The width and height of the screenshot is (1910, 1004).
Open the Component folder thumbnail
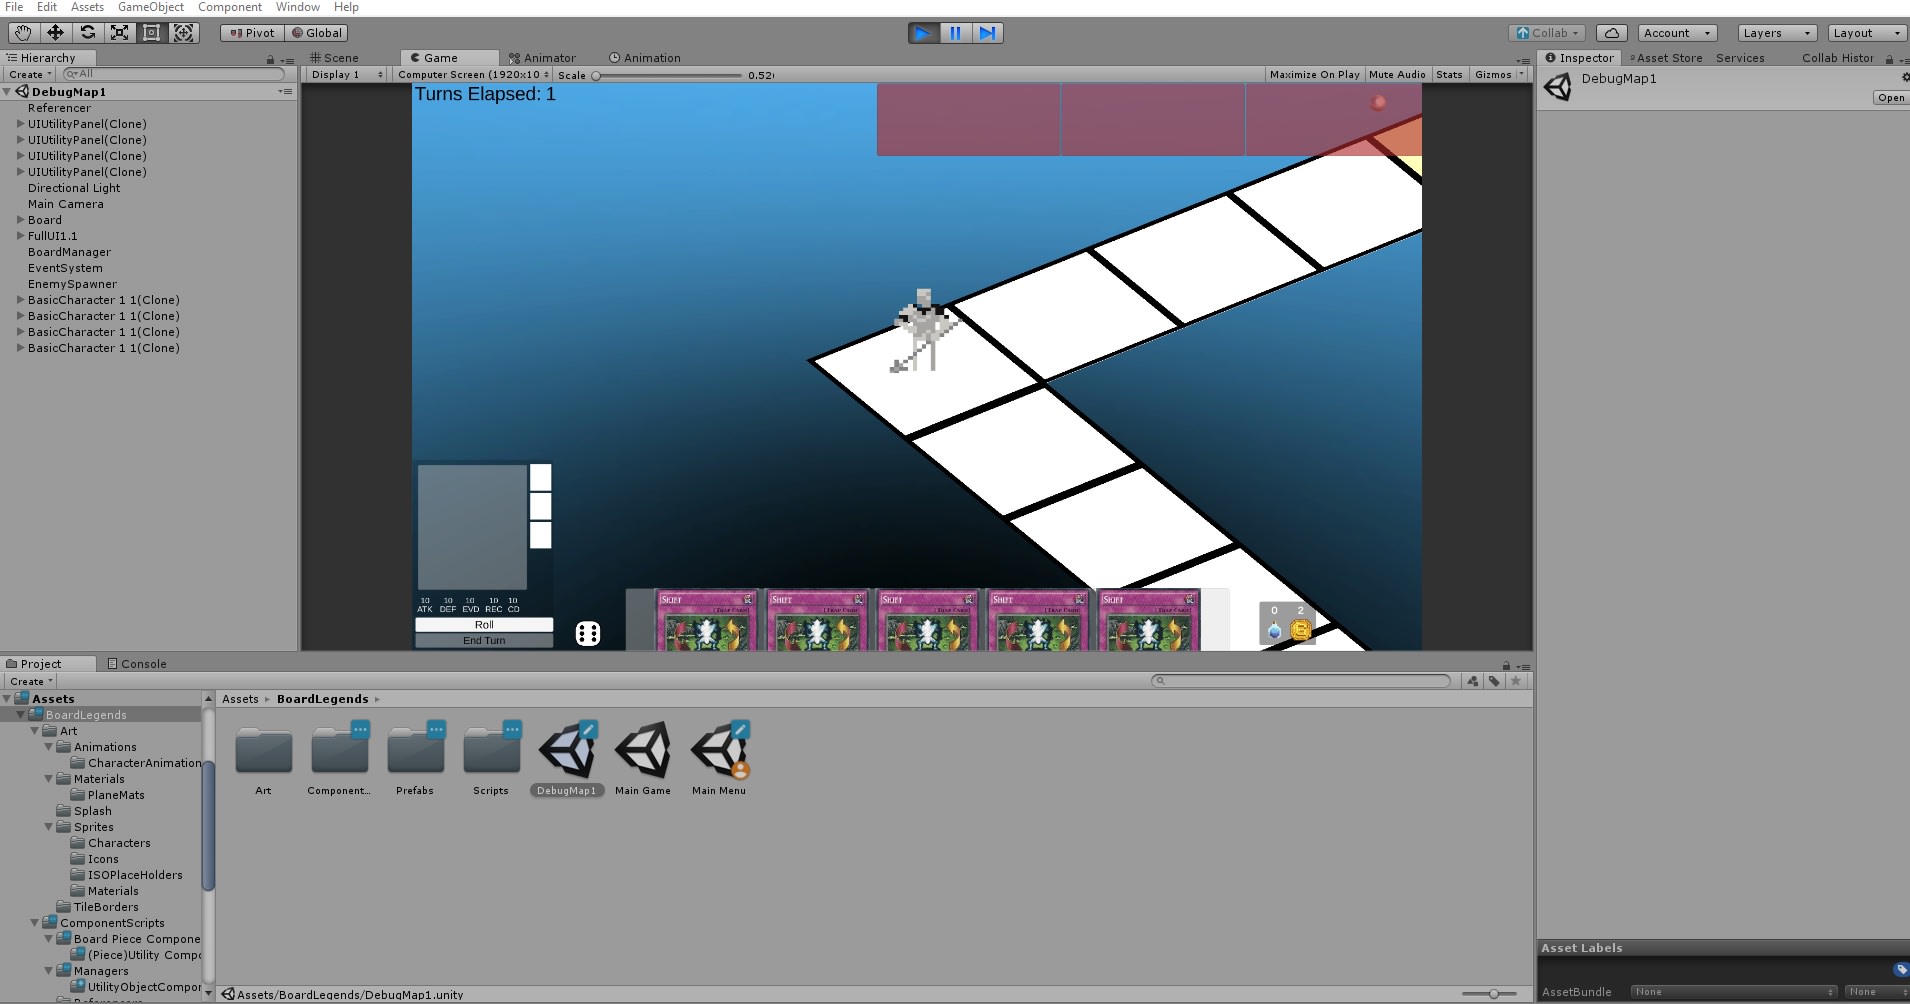pos(339,750)
